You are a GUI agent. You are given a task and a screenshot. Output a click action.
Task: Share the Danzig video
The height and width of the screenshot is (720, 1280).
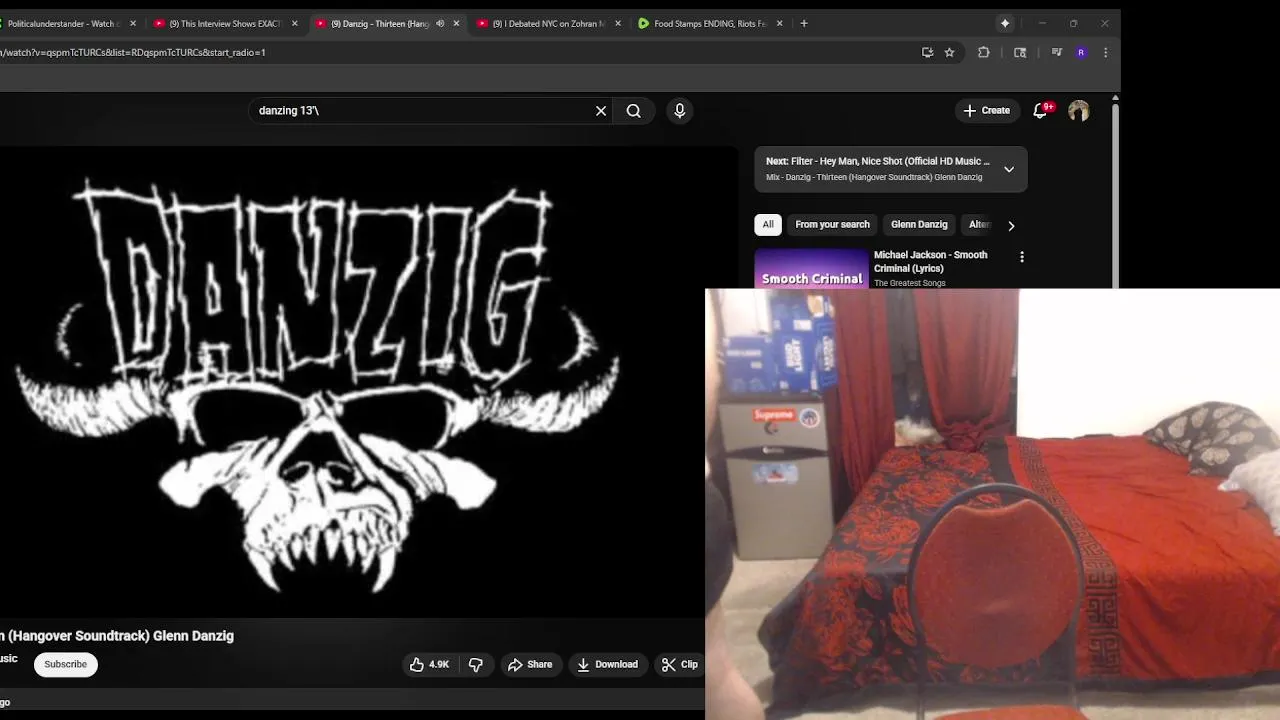pyautogui.click(x=530, y=664)
